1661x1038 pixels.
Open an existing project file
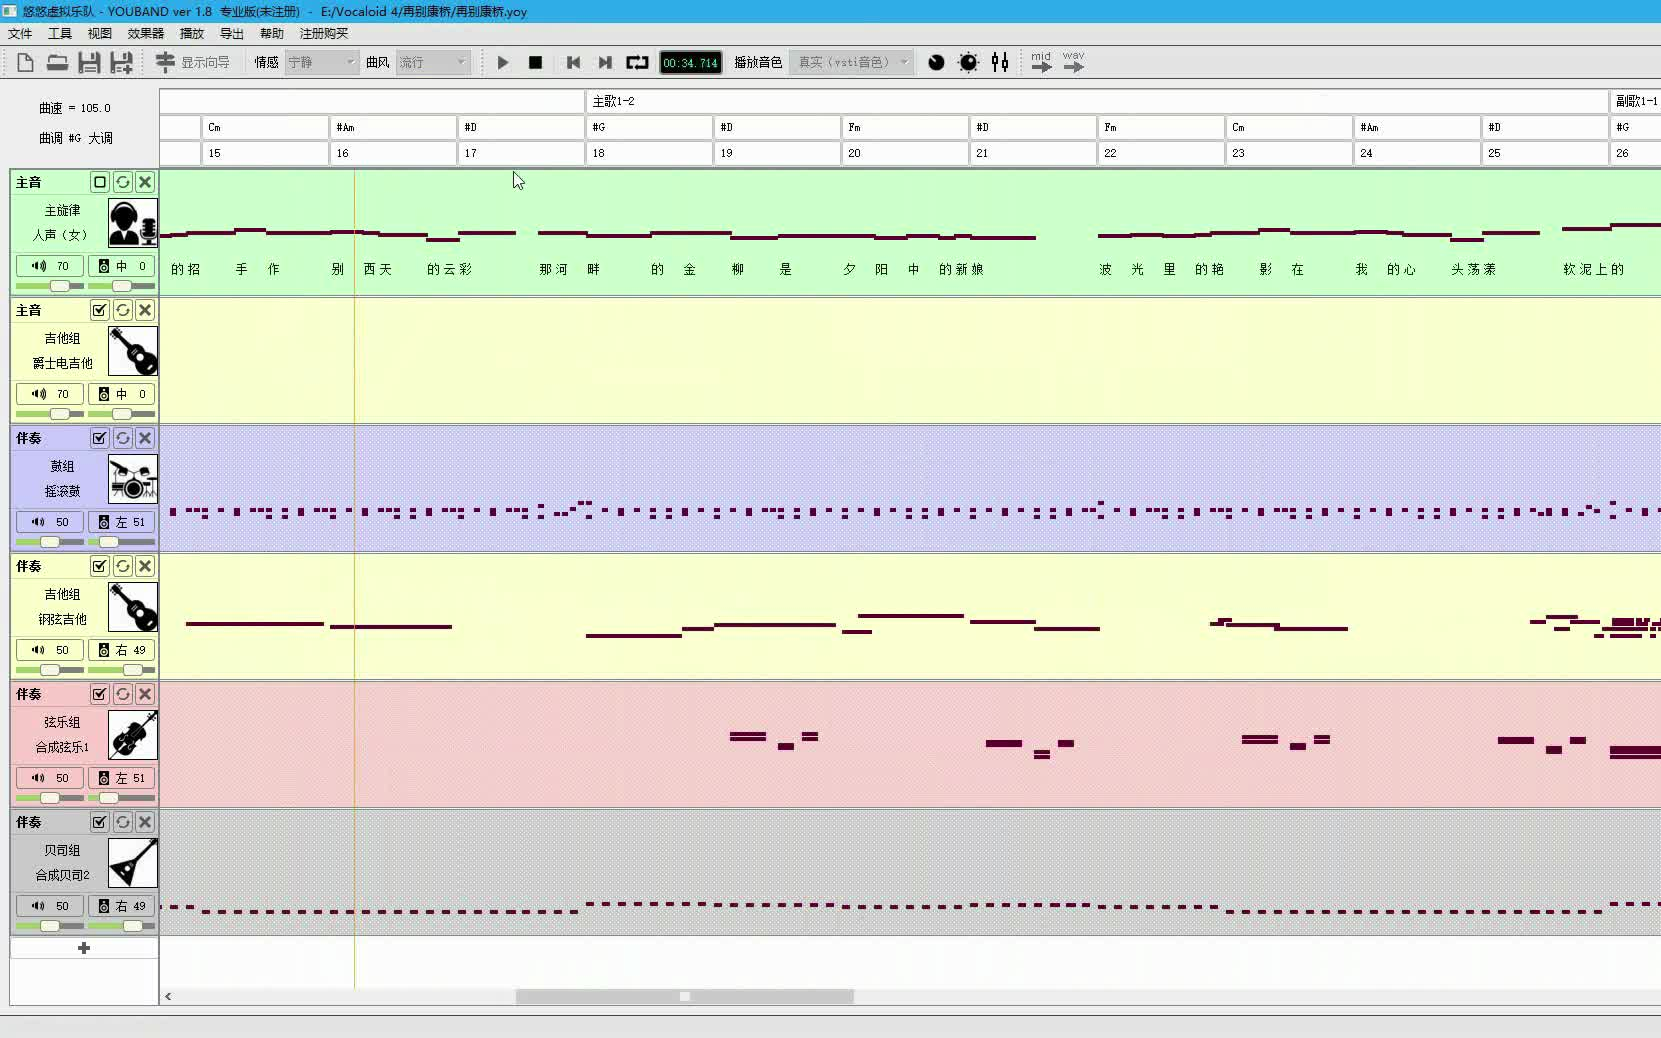(x=58, y=62)
